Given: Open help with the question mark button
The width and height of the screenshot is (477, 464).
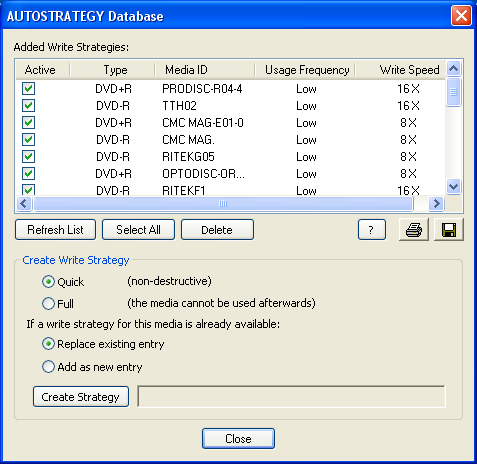Looking at the screenshot, I should coord(372,230).
